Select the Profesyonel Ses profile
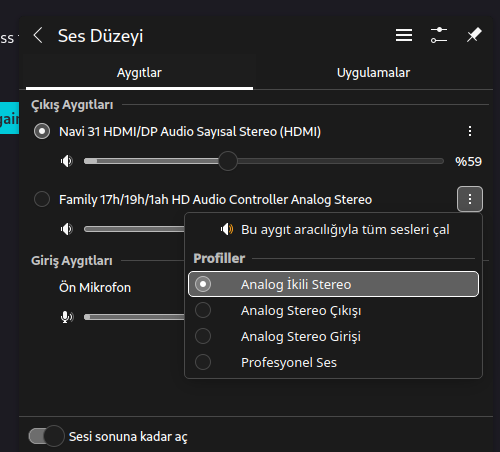The width and height of the screenshot is (500, 452). click(x=333, y=362)
